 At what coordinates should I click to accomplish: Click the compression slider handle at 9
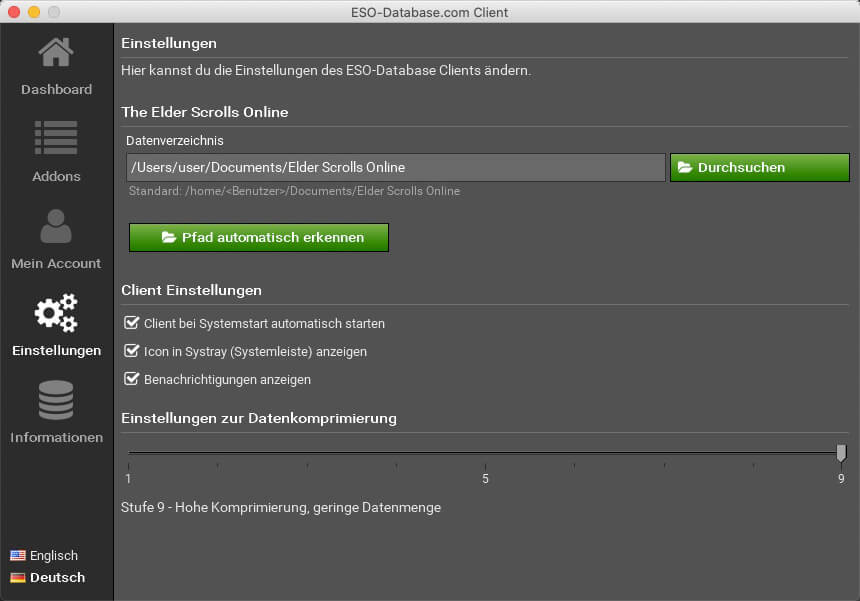pos(841,453)
